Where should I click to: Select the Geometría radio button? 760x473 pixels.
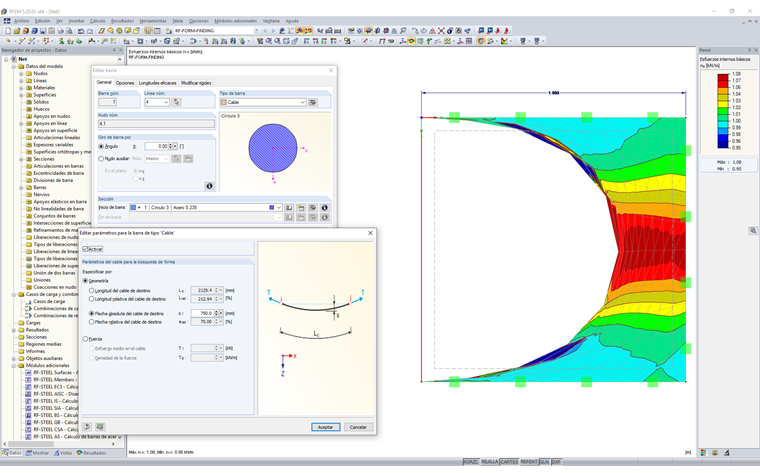click(x=85, y=281)
